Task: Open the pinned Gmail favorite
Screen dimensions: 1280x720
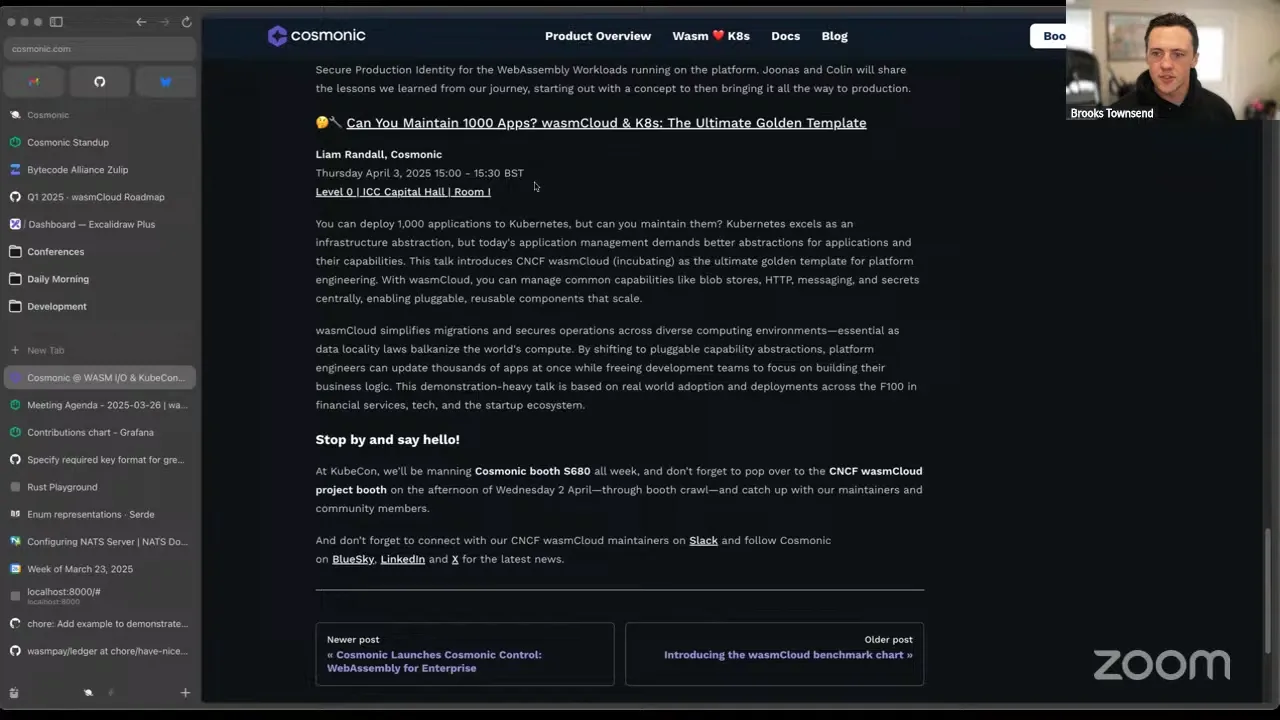Action: (x=34, y=82)
